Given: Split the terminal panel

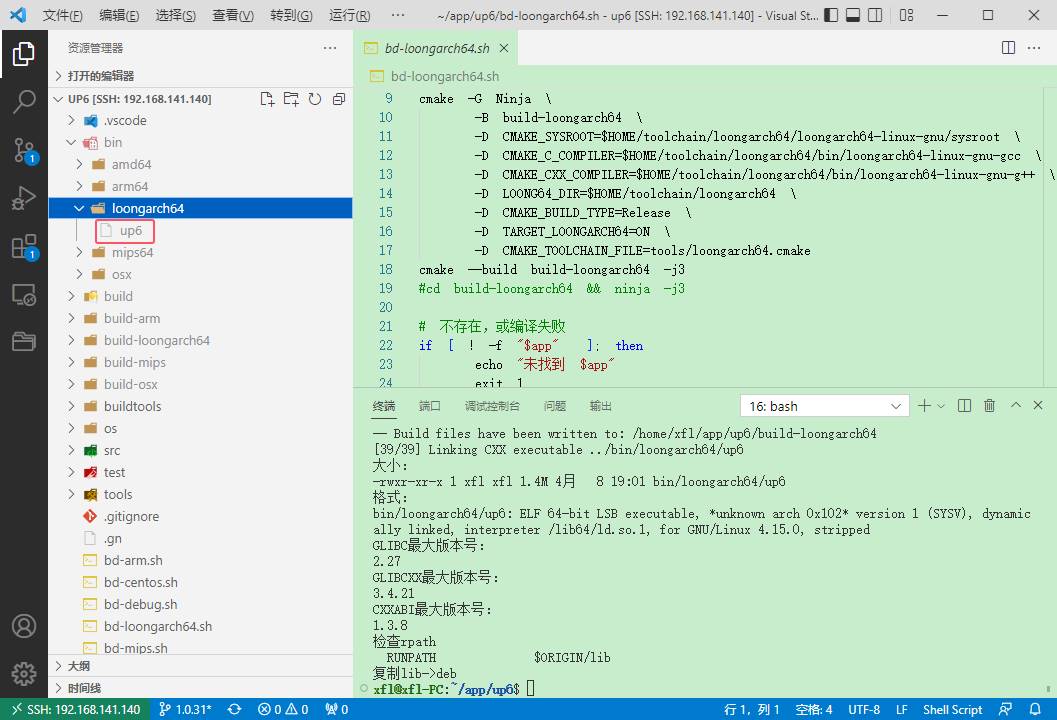Looking at the screenshot, I should pos(964,405).
